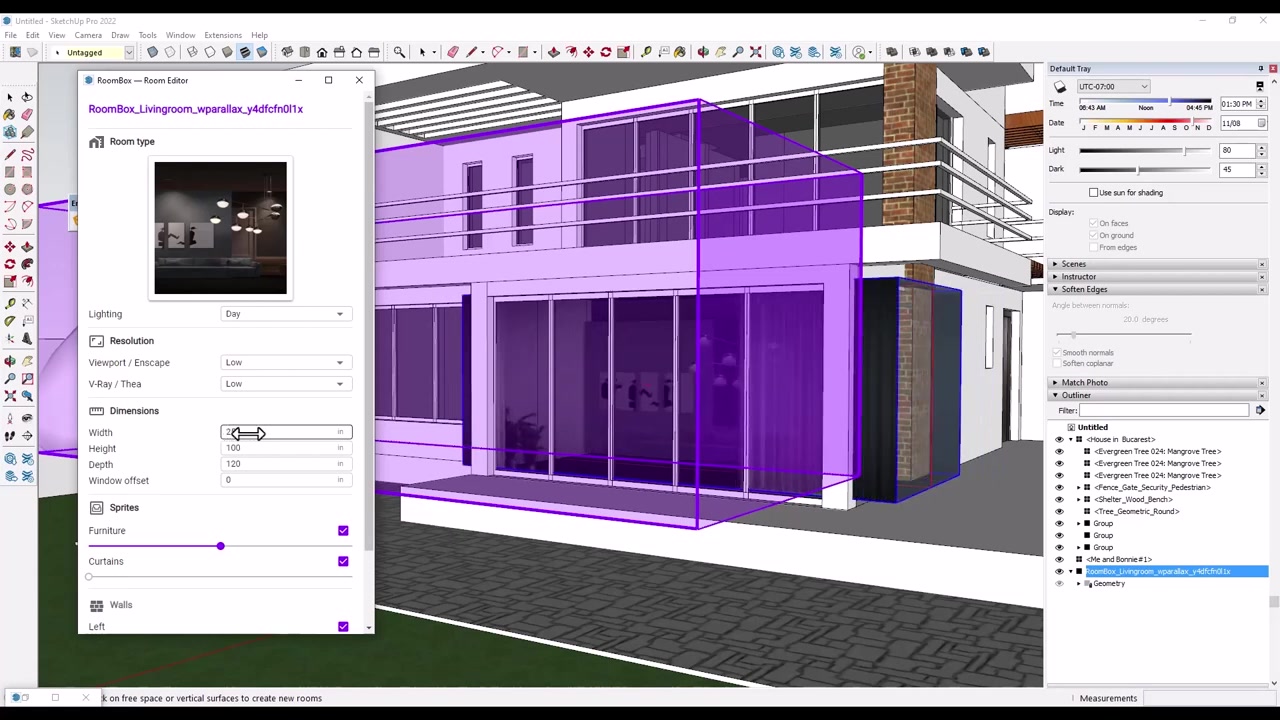Viewport: 1280px width, 720px height.
Task: Open the UTC-07:00 timezone dropdown
Action: (x=1113, y=86)
